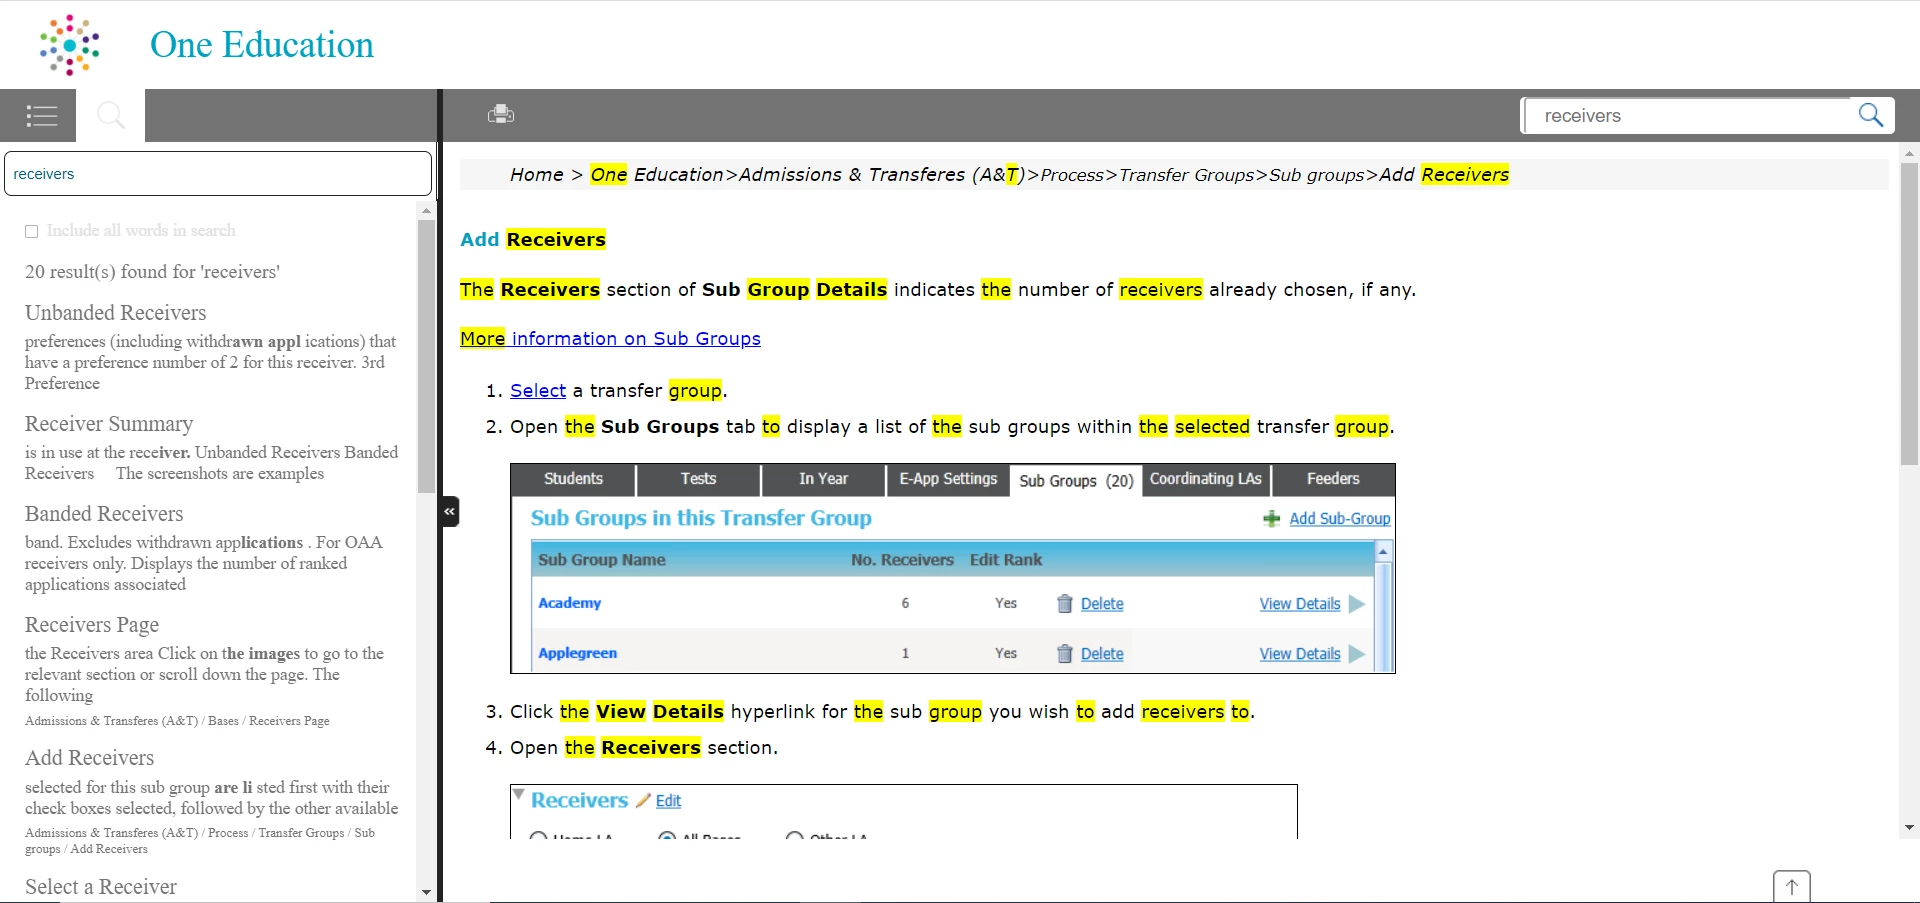Open View Details for Applegreen
The height and width of the screenshot is (903, 1920).
pyautogui.click(x=1300, y=654)
